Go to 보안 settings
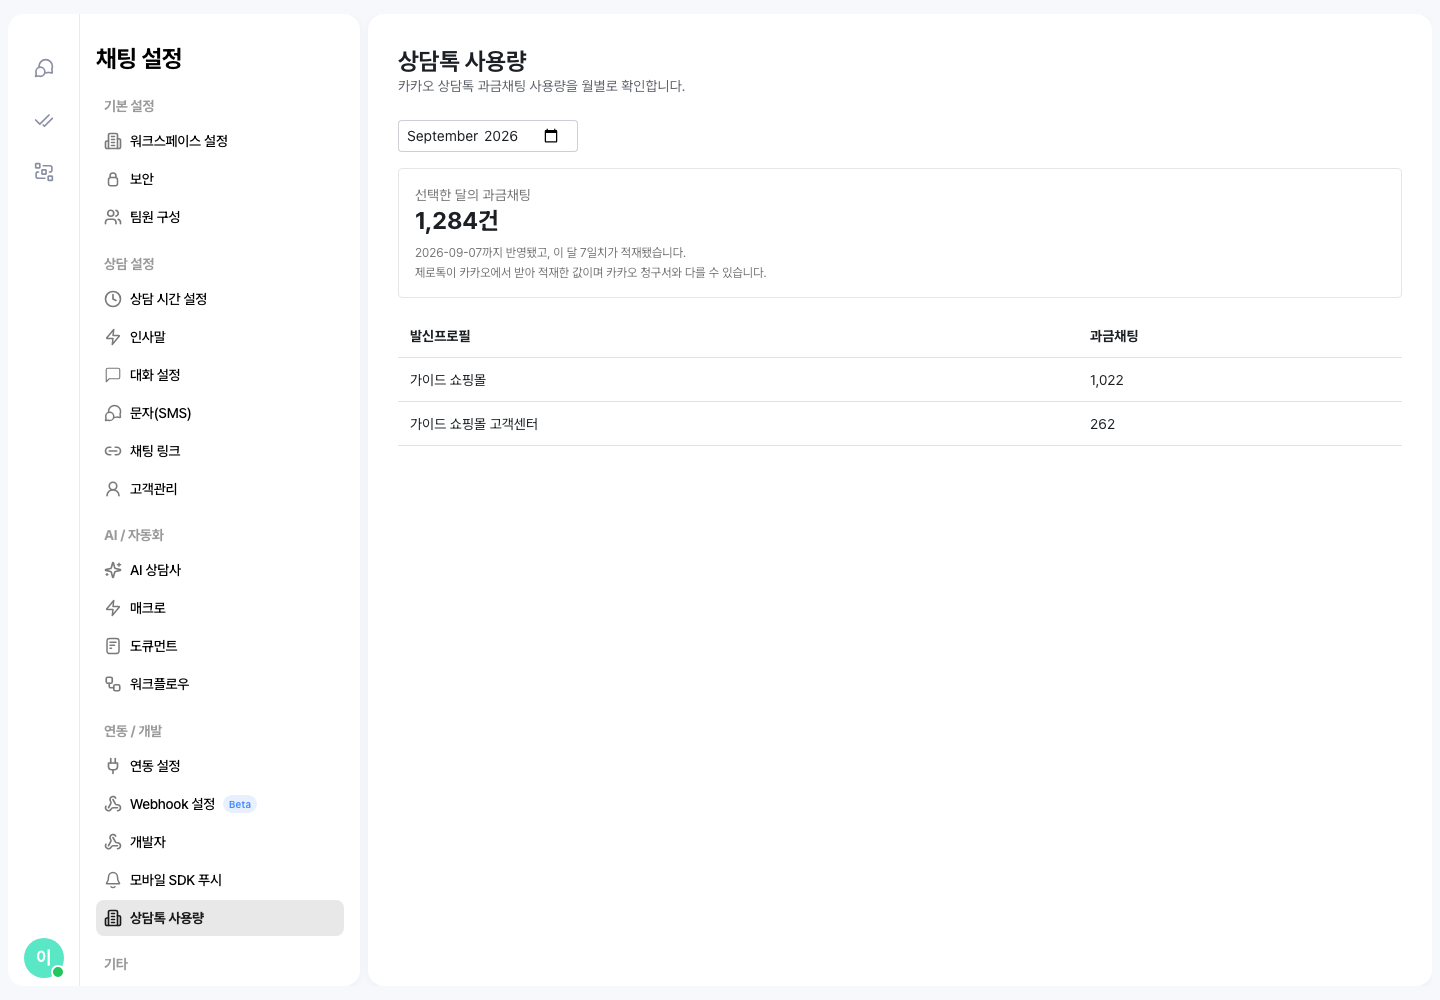The width and height of the screenshot is (1440, 1000). pos(220,179)
